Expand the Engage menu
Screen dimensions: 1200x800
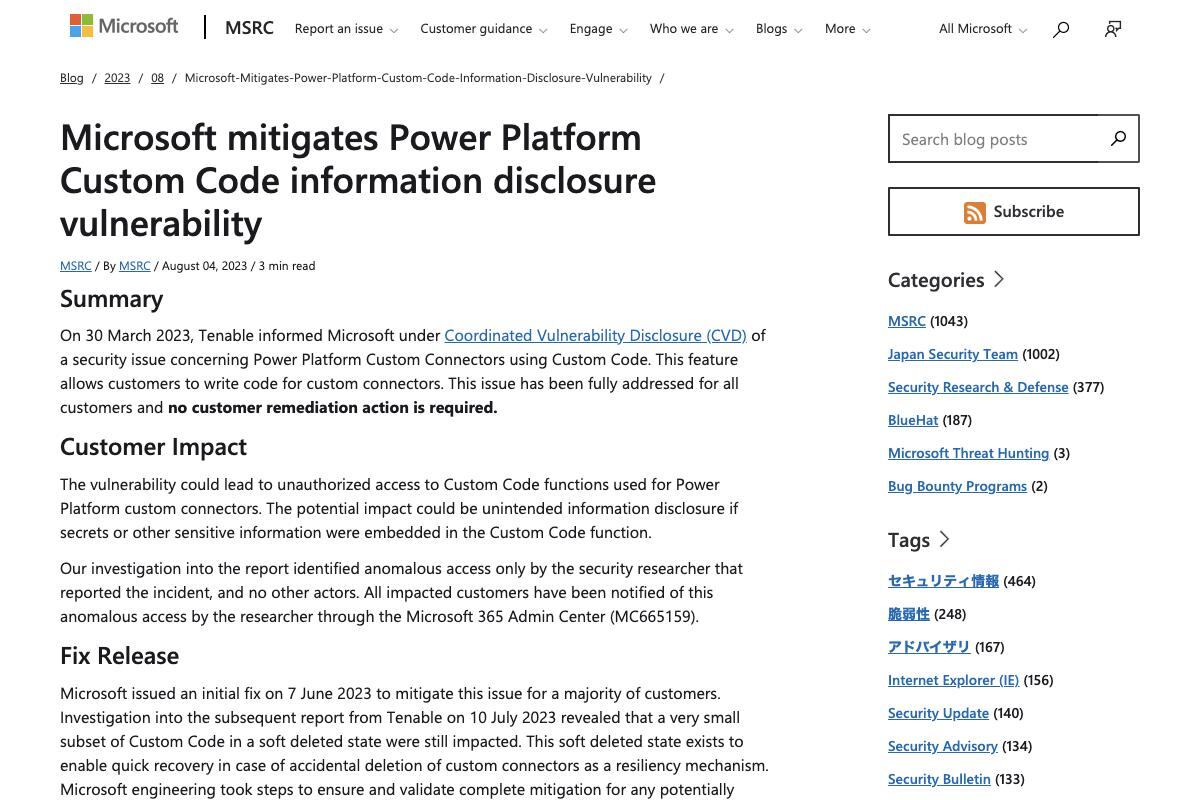click(598, 29)
